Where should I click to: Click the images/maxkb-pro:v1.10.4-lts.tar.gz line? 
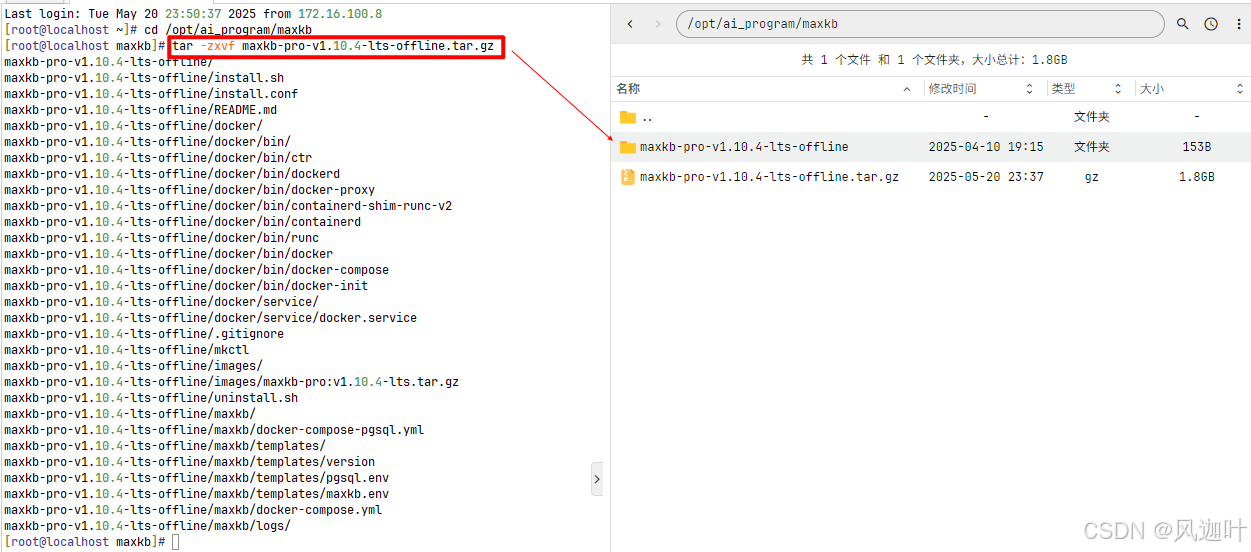(x=232, y=382)
